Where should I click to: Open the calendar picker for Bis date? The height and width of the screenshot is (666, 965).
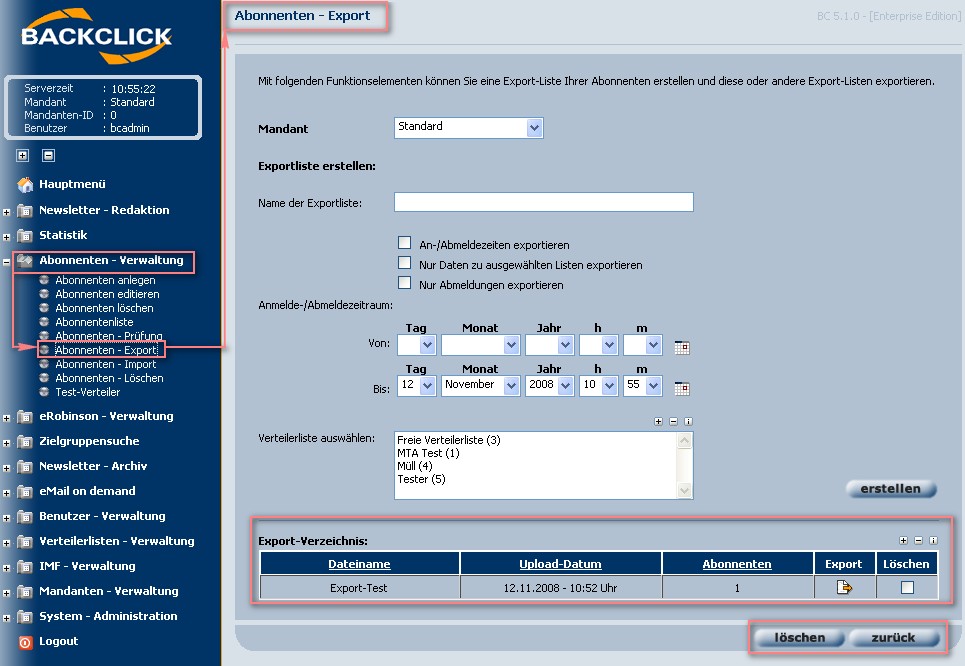click(x=682, y=388)
